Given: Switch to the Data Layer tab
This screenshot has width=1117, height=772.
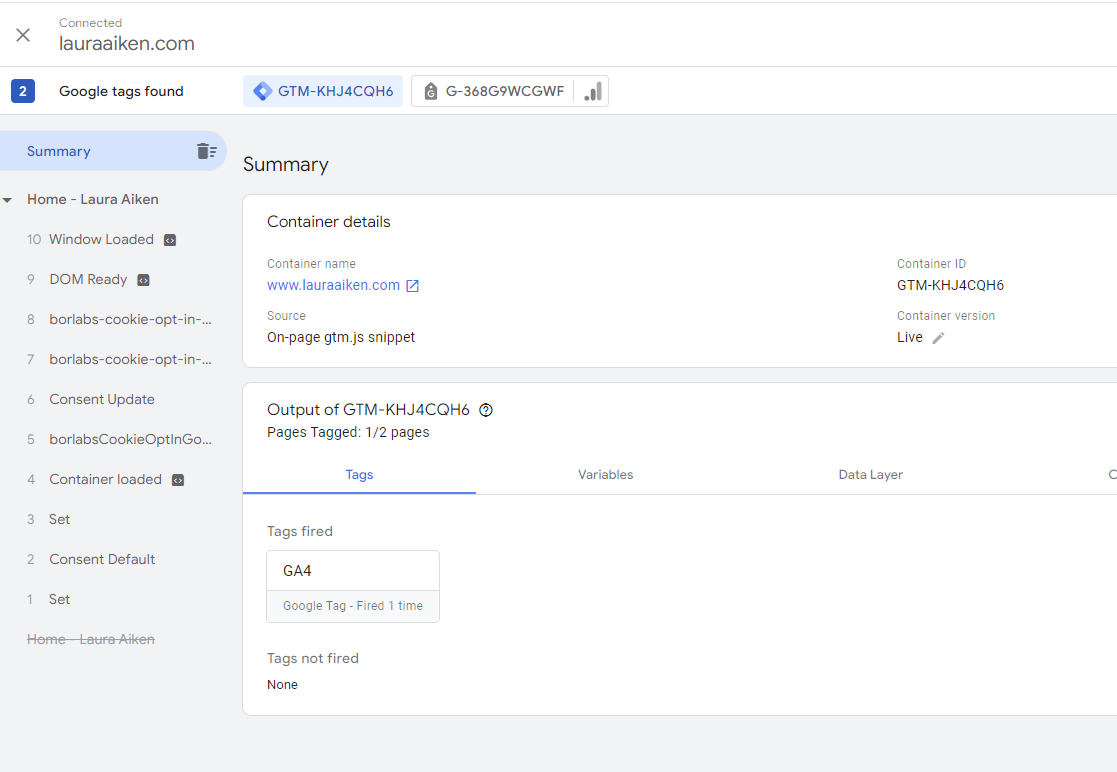Looking at the screenshot, I should click(x=870, y=475).
